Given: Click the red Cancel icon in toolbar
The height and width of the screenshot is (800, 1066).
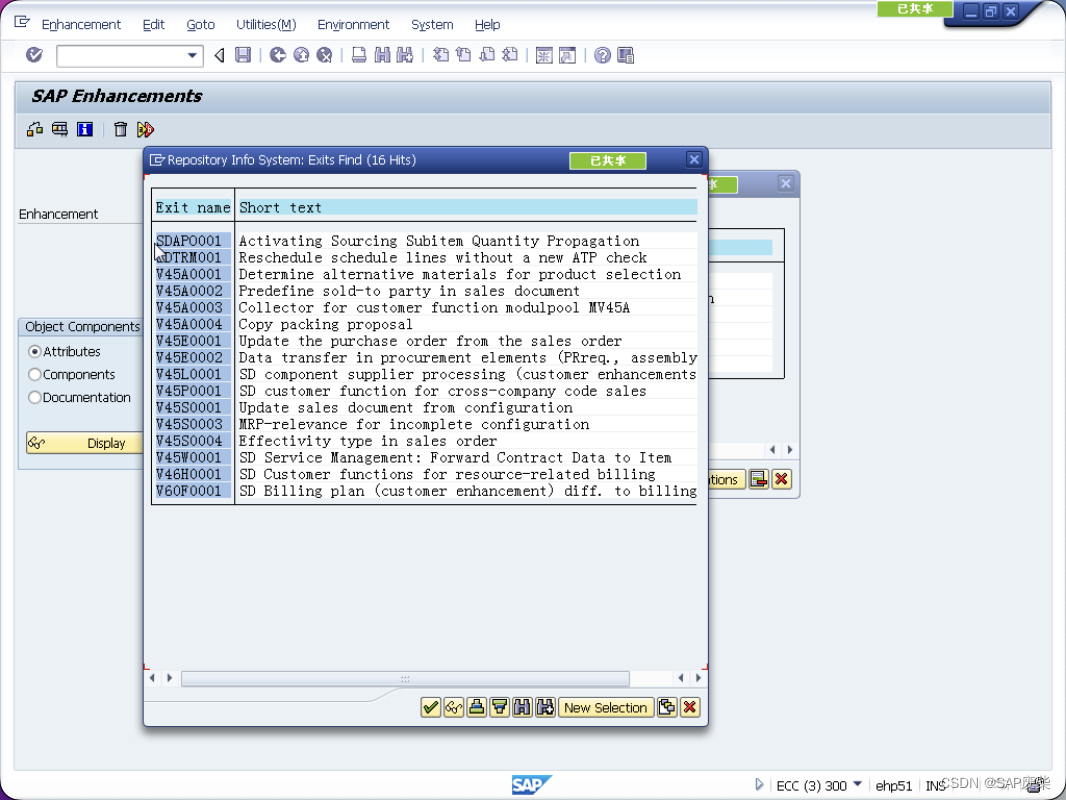Looking at the screenshot, I should (x=324, y=55).
